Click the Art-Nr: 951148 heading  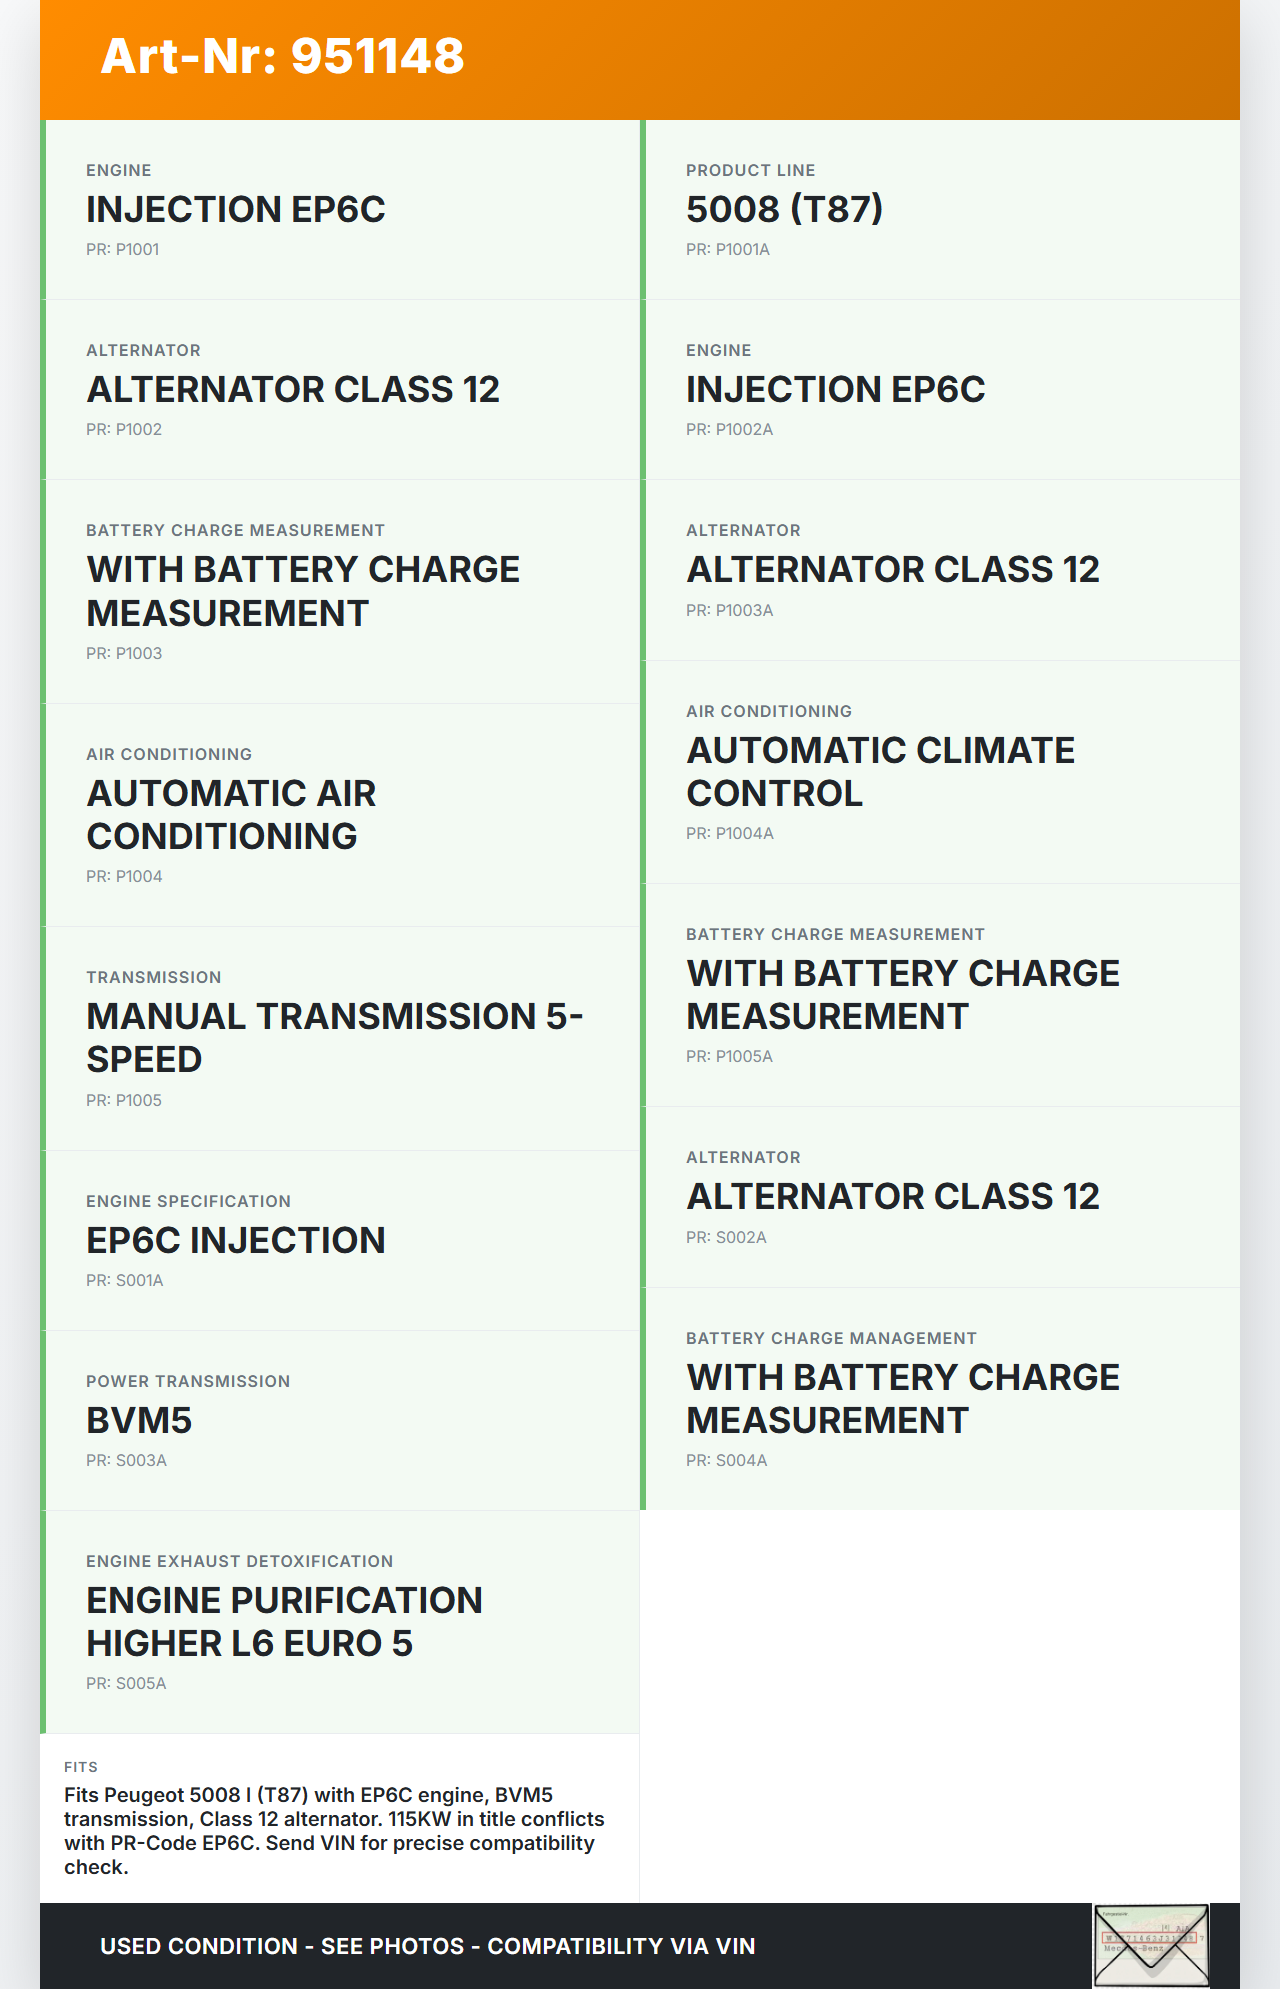[283, 56]
